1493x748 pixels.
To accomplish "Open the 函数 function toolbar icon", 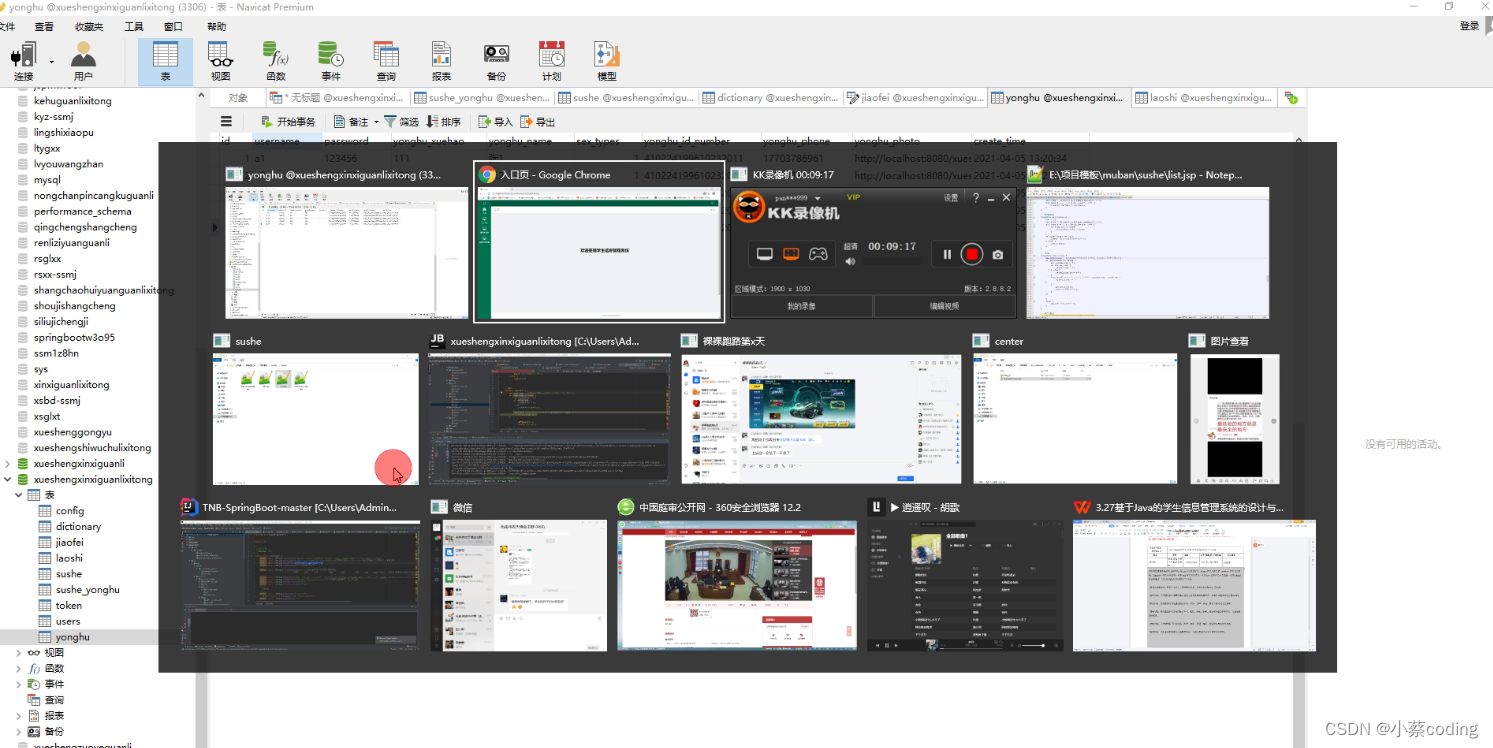I will (275, 61).
